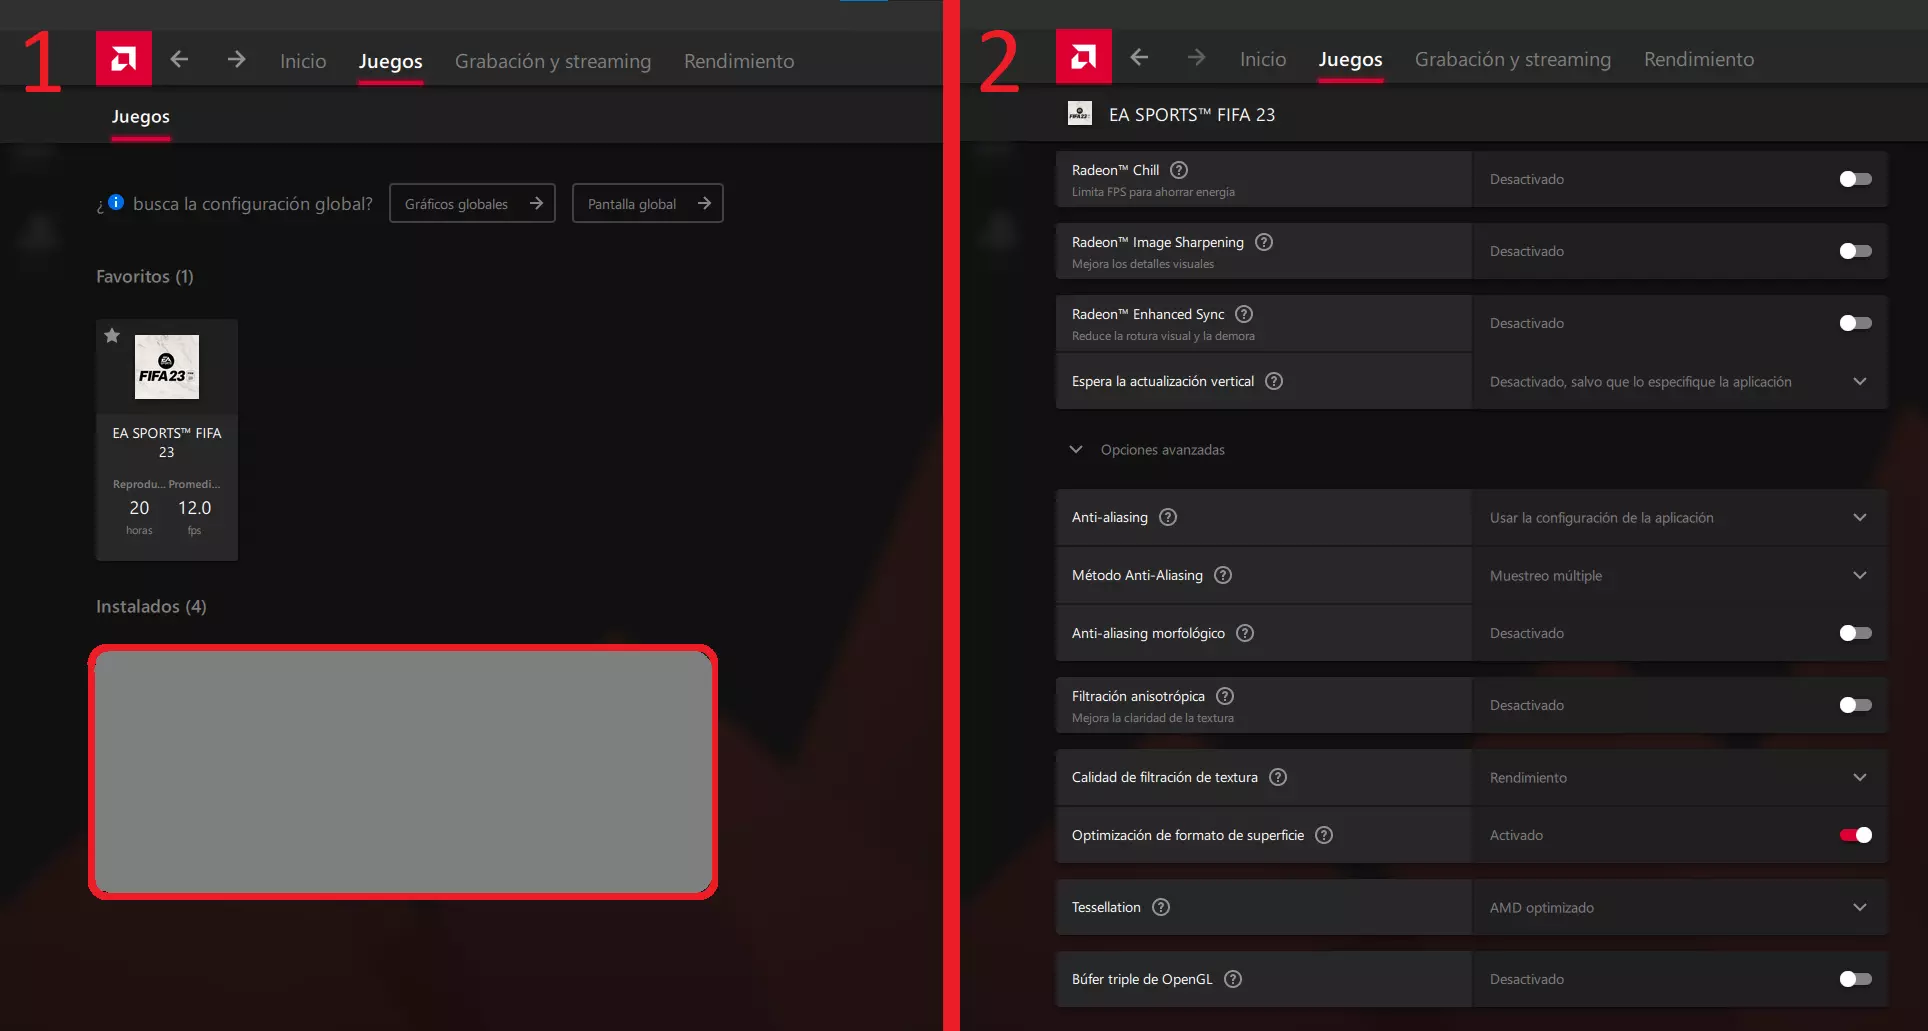Click the AMD logo on the Juegos list screen
The height and width of the screenshot is (1031, 1928).
point(124,59)
